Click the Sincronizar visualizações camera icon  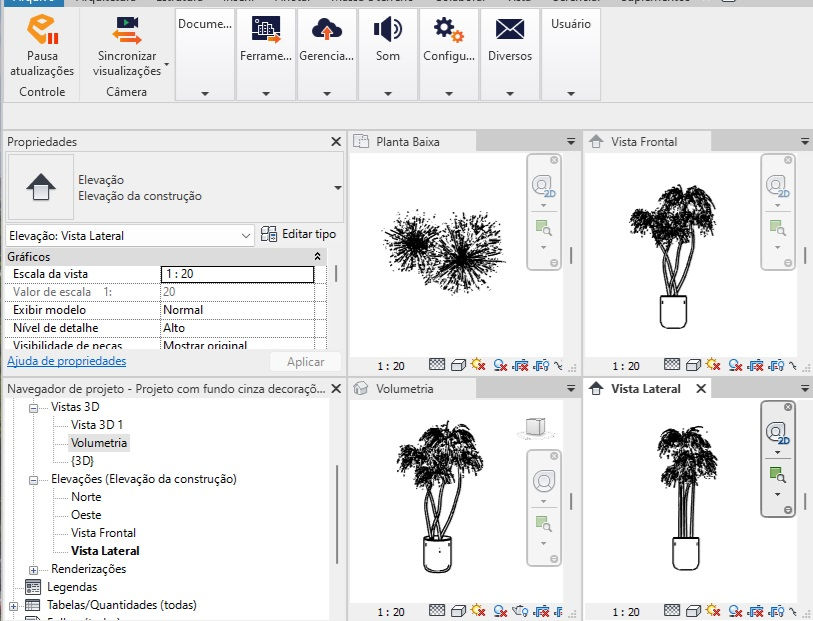[x=127, y=30]
